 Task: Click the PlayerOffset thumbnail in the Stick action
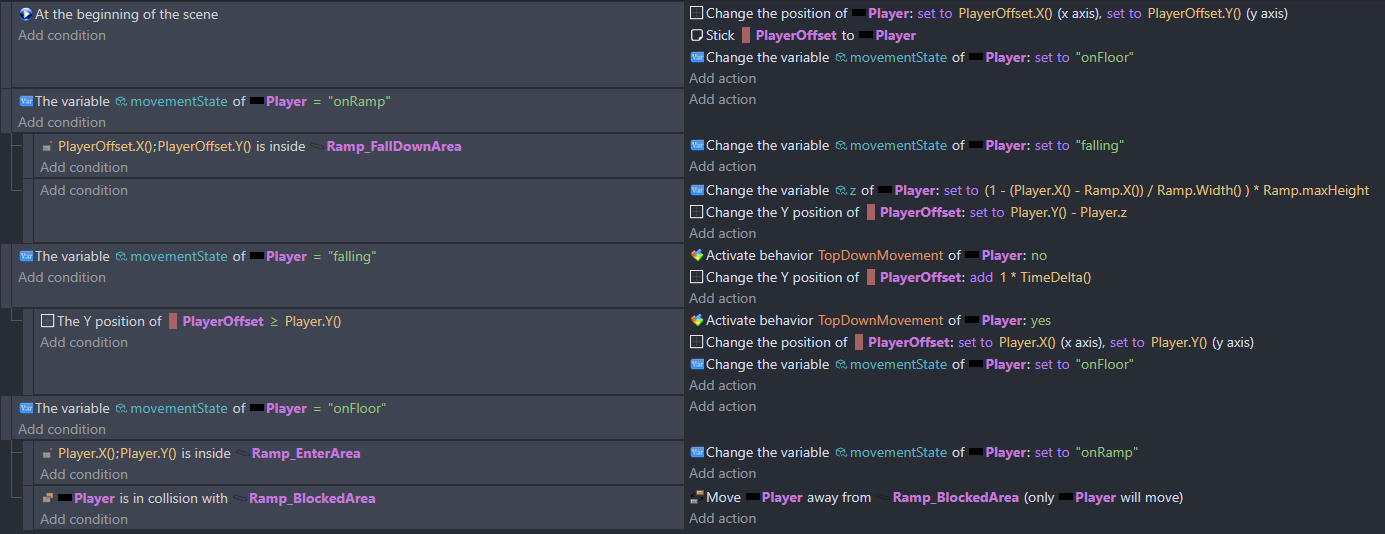[x=745, y=35]
